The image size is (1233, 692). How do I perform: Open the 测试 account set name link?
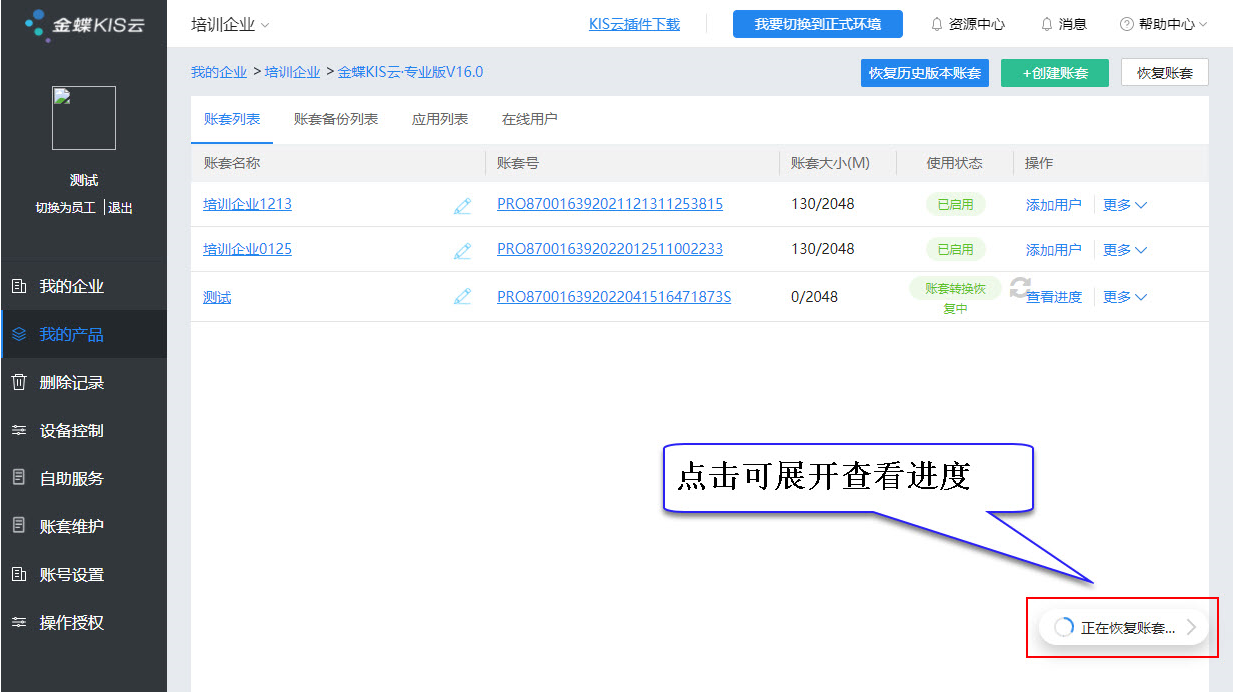click(x=217, y=297)
